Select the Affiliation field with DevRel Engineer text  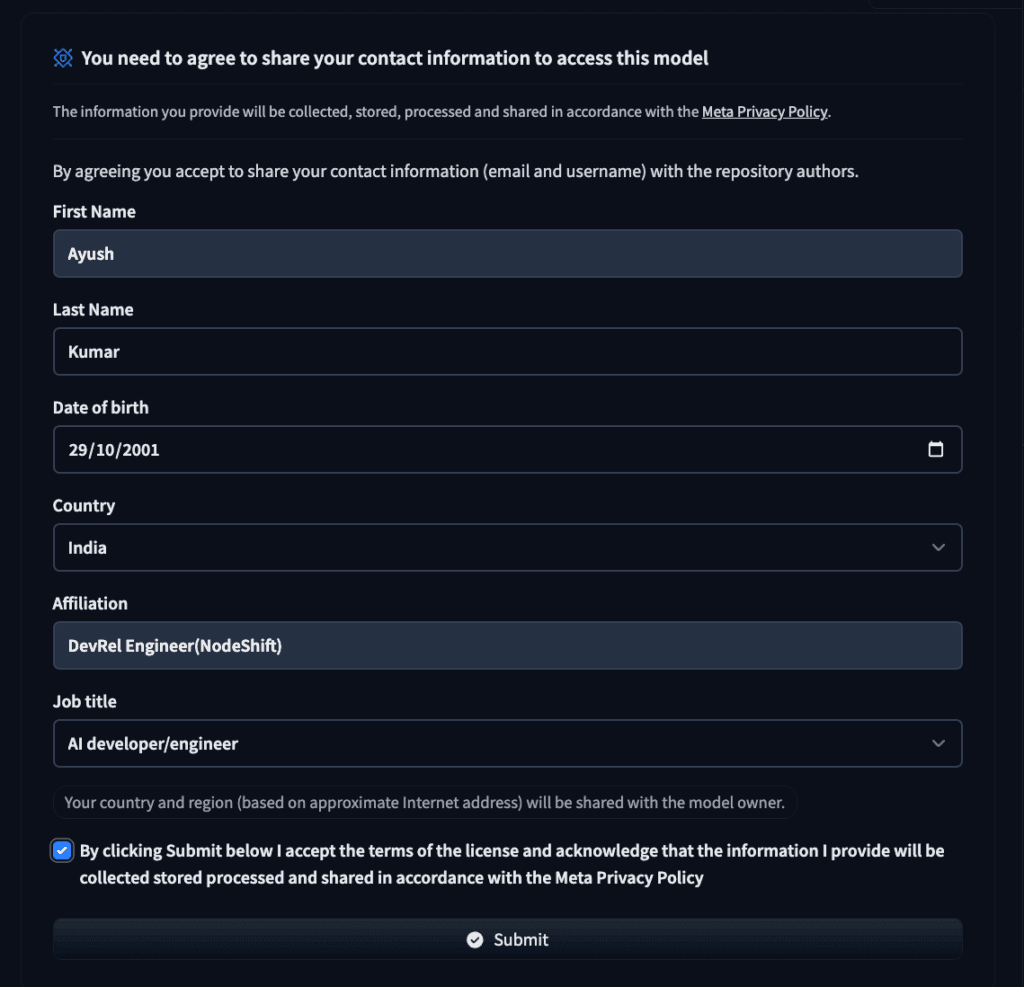(507, 646)
